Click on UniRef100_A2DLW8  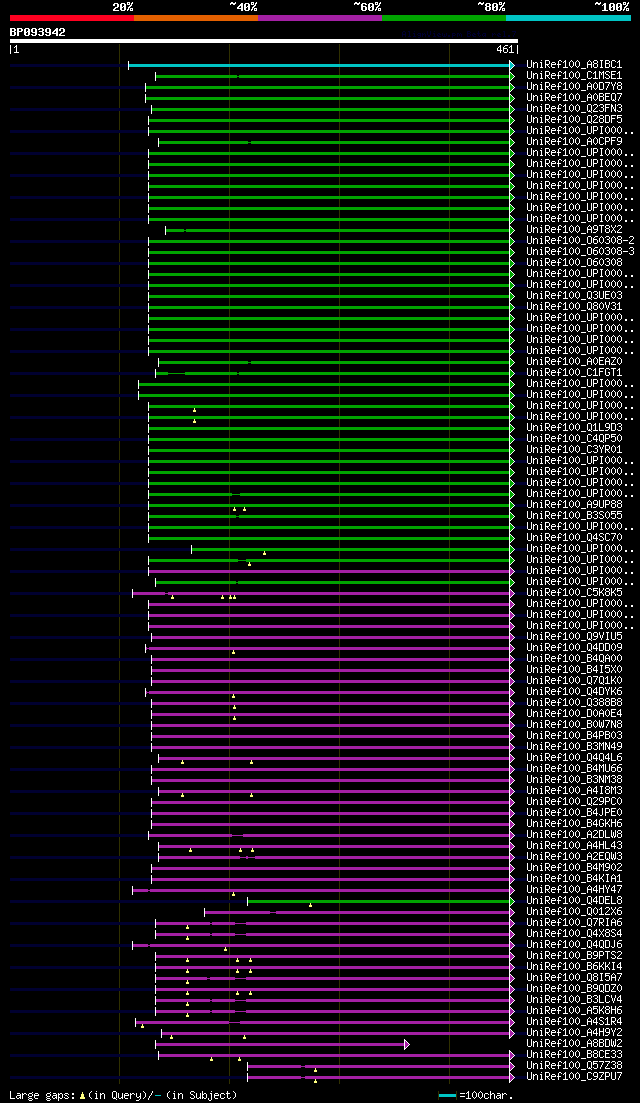574,835
